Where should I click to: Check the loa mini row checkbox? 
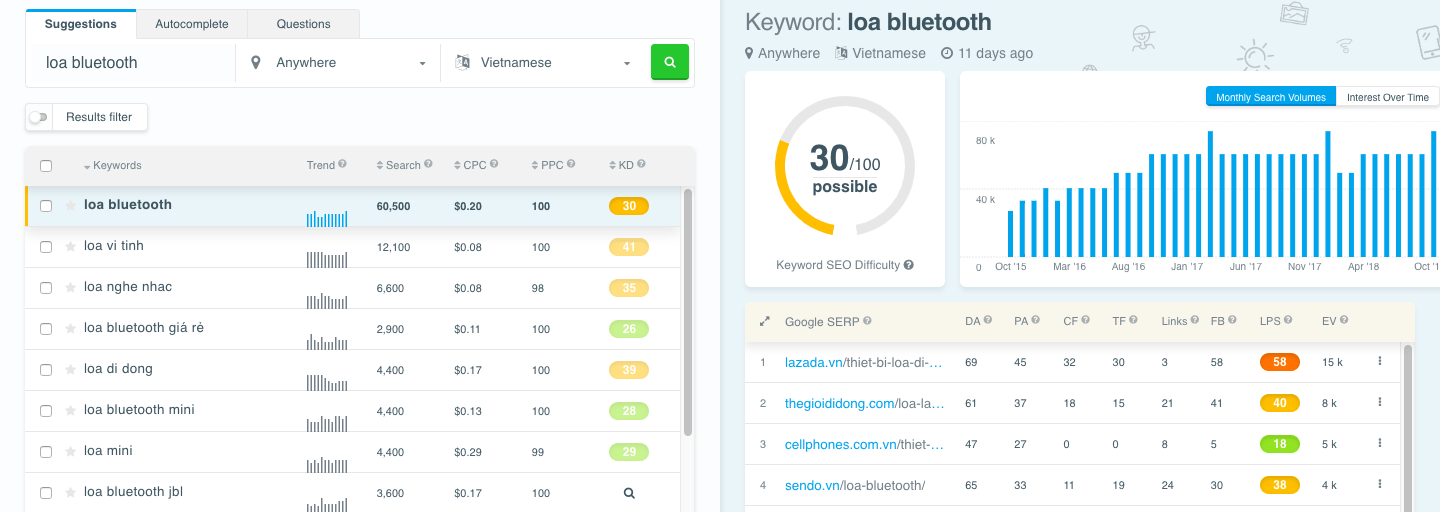(46, 452)
